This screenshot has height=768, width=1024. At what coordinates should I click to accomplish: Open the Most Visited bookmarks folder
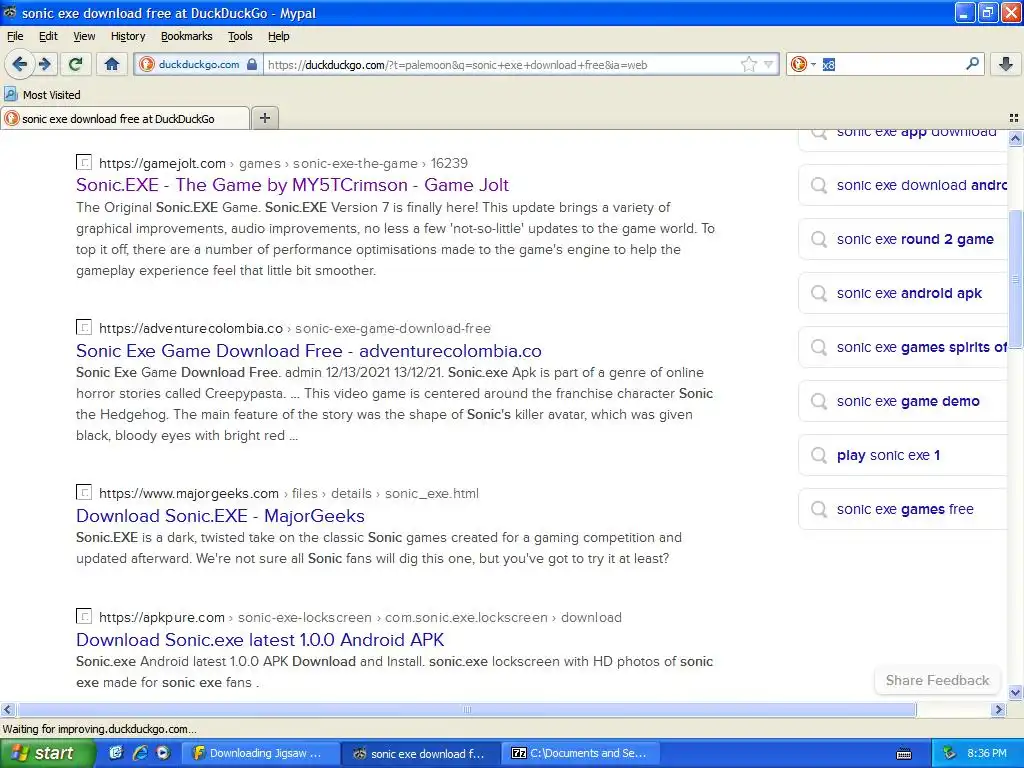pyautogui.click(x=42, y=95)
